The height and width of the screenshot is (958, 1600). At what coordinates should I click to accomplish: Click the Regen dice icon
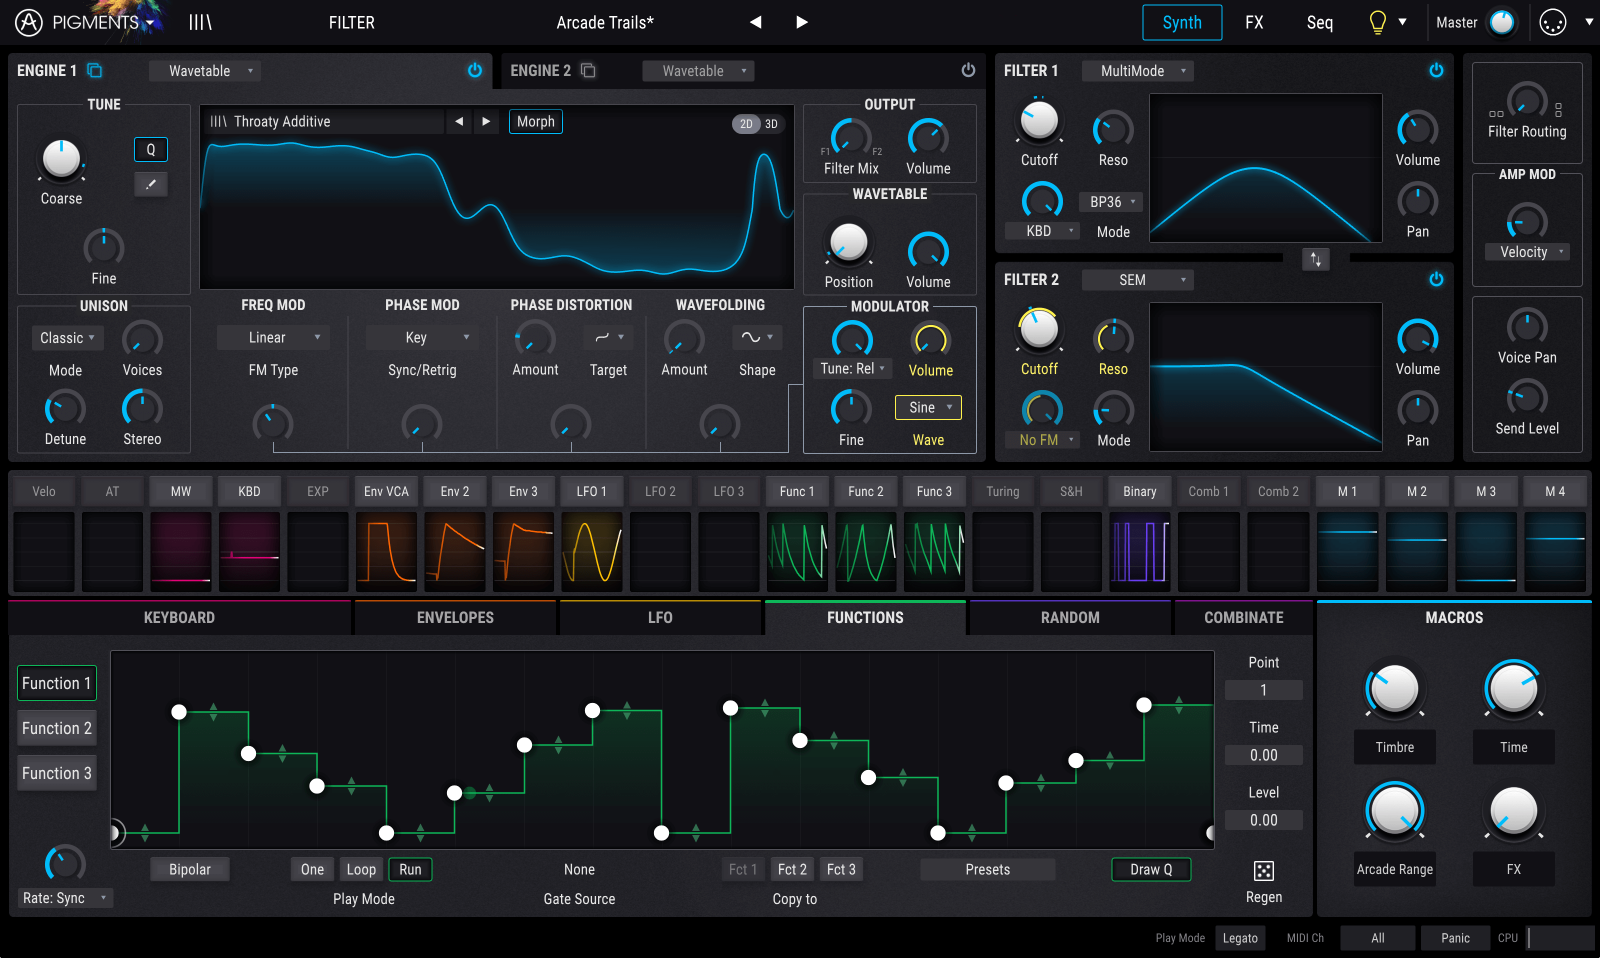(x=1264, y=870)
